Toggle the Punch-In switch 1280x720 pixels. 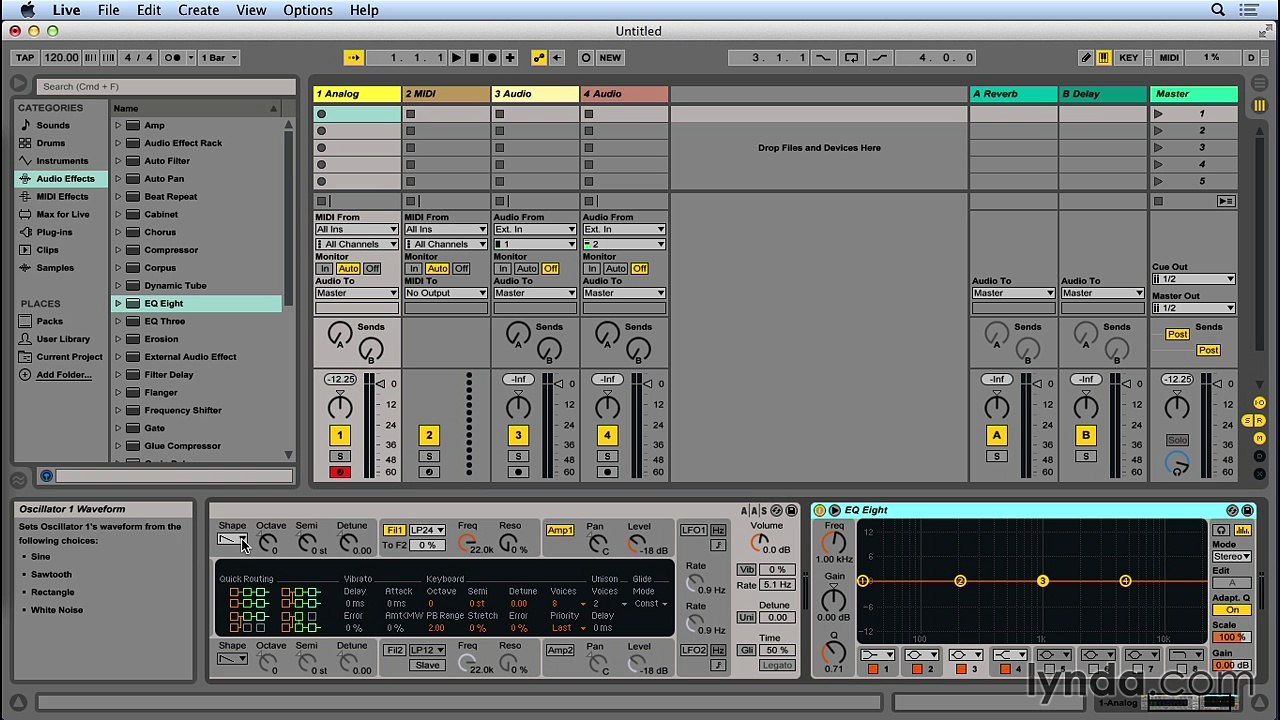tap(823, 58)
